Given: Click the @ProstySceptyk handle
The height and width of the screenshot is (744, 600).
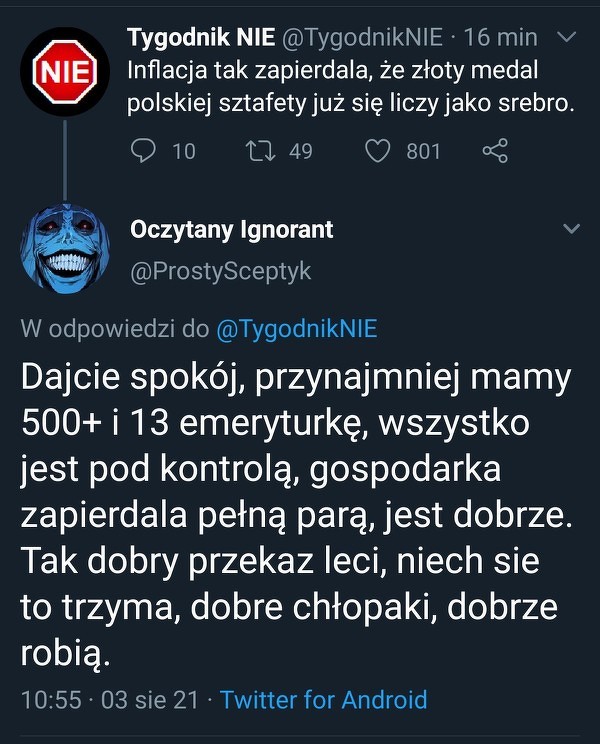Looking at the screenshot, I should tap(221, 271).
